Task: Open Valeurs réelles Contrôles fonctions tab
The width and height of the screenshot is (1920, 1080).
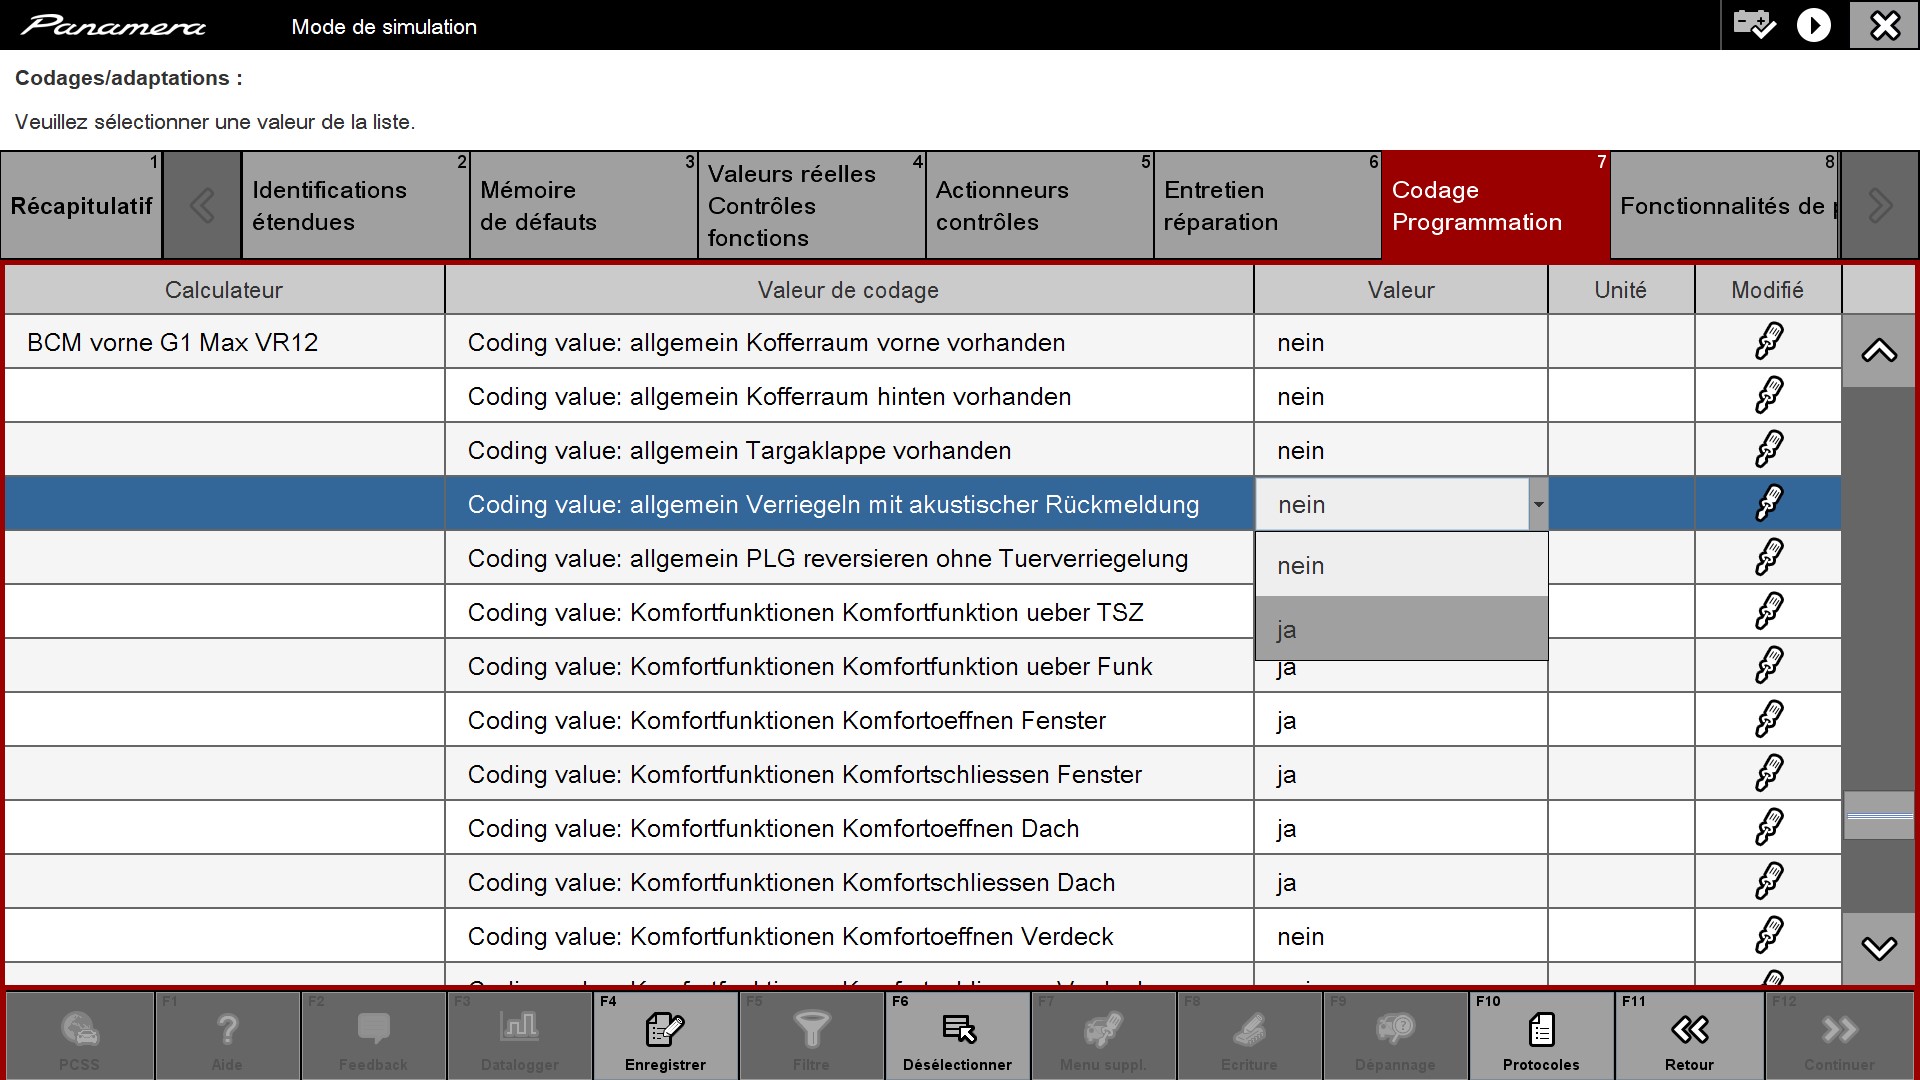Action: pos(811,206)
